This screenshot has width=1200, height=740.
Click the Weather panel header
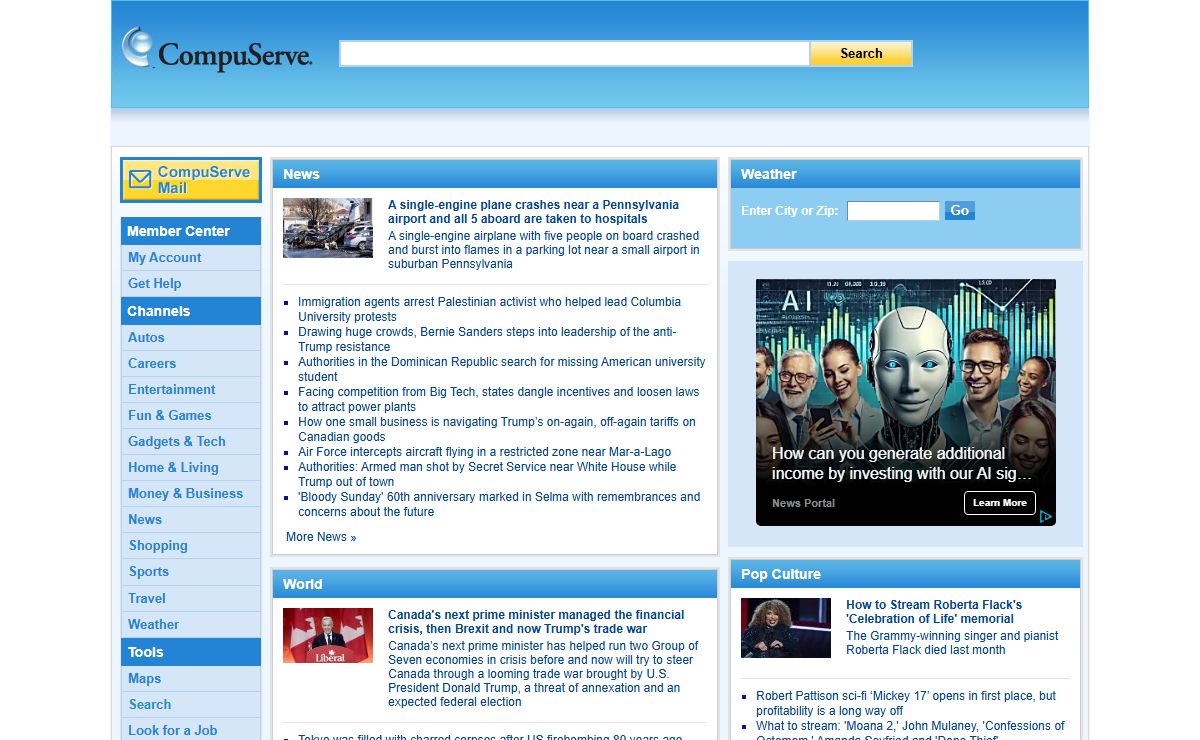tap(905, 174)
